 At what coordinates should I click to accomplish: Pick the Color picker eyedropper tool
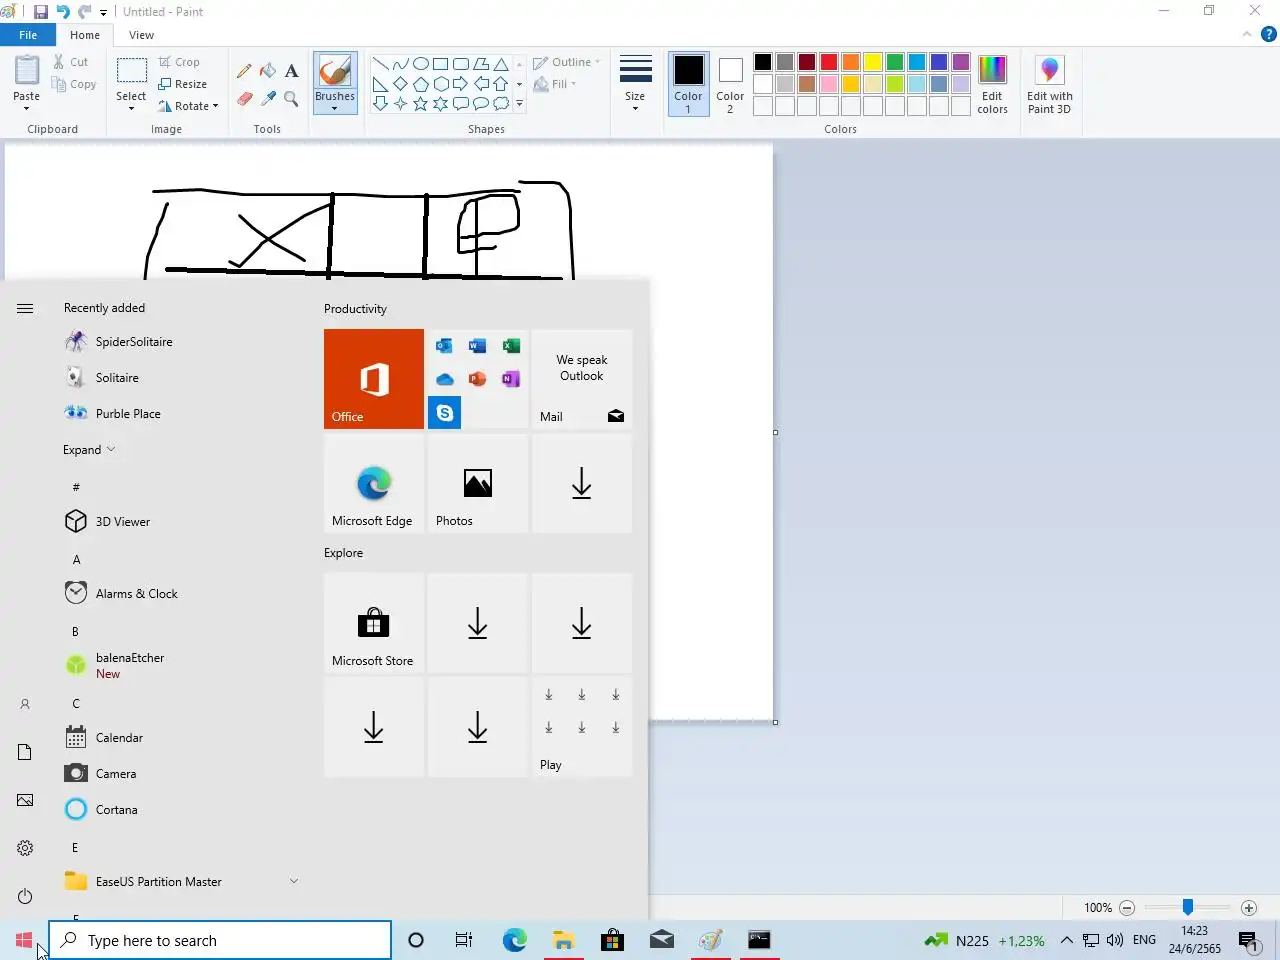pyautogui.click(x=268, y=98)
